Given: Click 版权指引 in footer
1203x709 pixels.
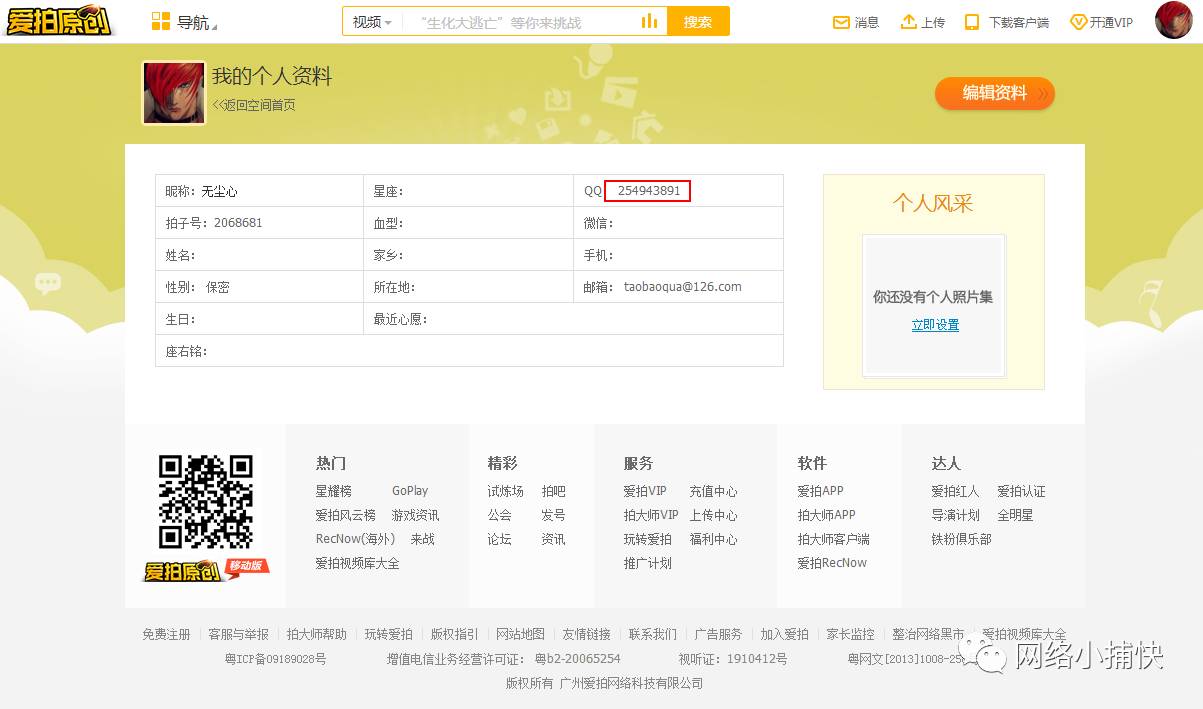Looking at the screenshot, I should point(454,634).
